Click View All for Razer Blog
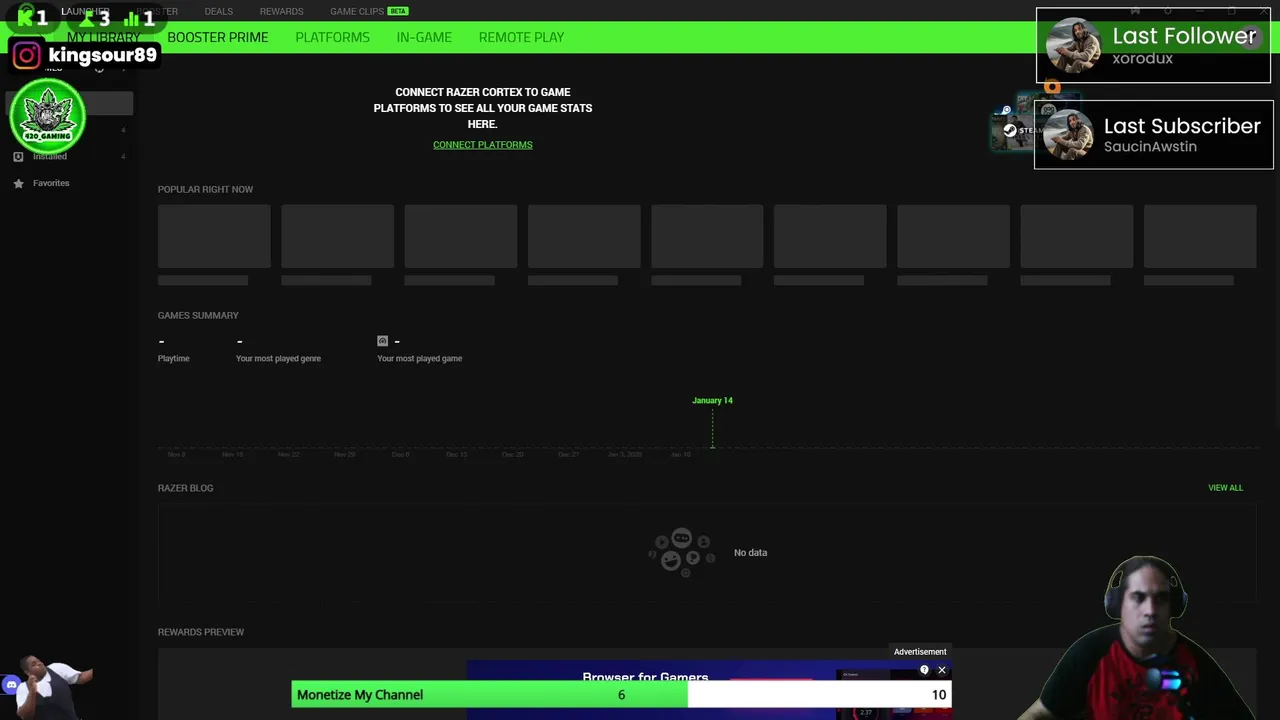This screenshot has height=720, width=1280. point(1225,487)
